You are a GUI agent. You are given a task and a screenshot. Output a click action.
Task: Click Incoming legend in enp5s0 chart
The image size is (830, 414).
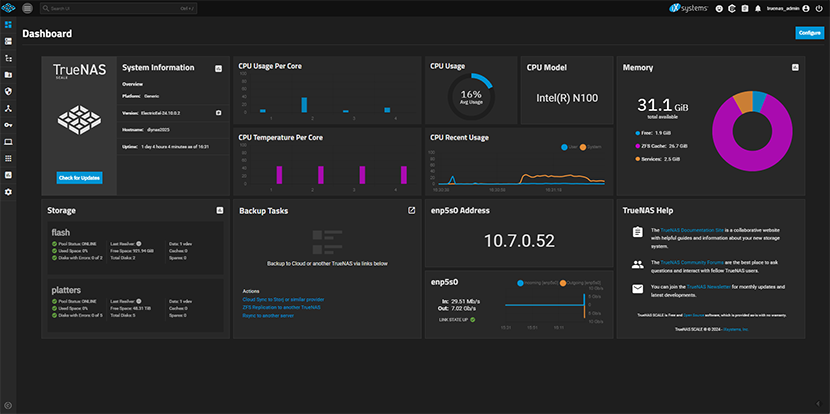tap(537, 283)
